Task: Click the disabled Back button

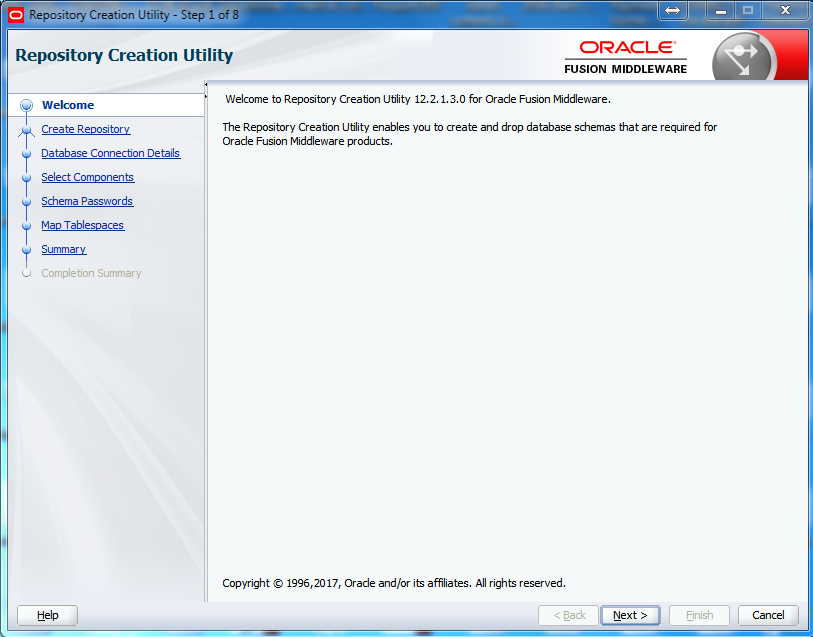Action: (569, 615)
